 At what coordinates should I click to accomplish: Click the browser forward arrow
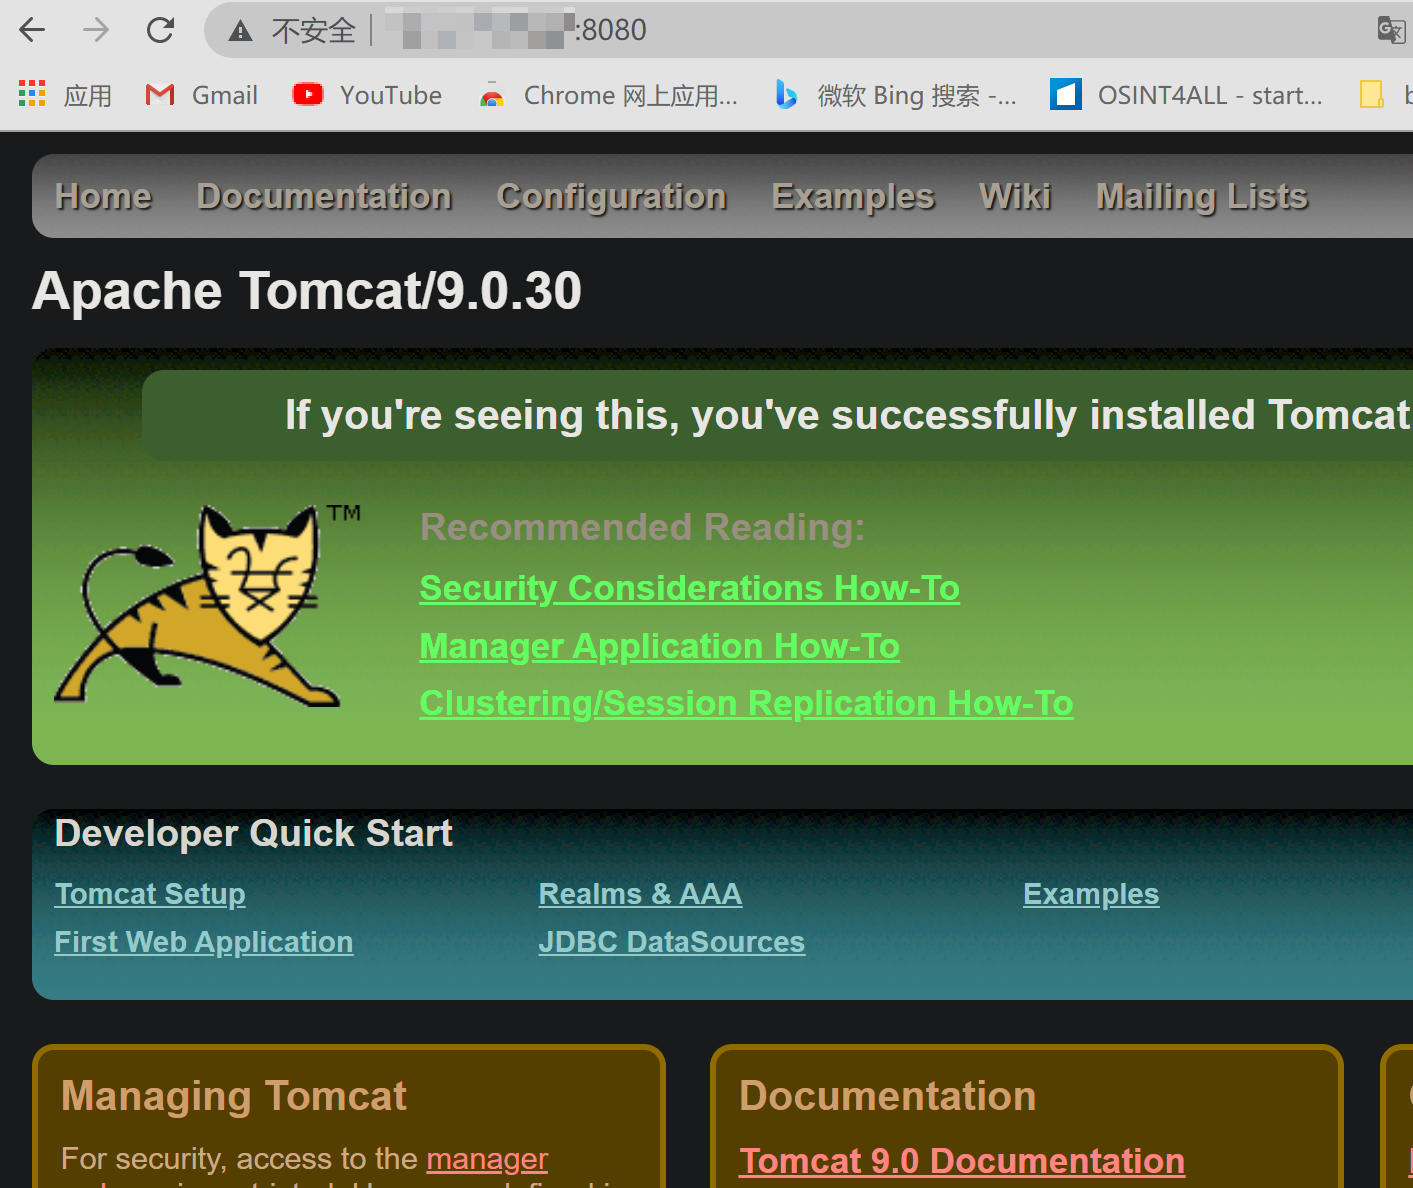click(x=96, y=30)
